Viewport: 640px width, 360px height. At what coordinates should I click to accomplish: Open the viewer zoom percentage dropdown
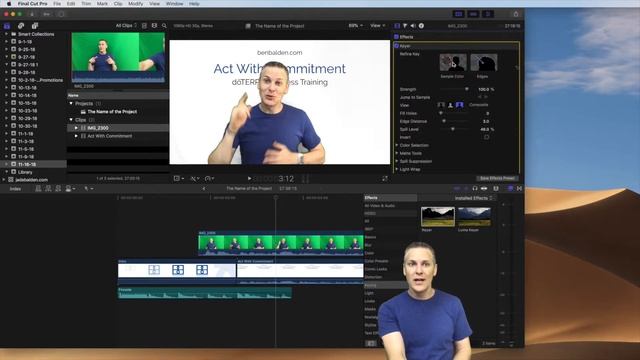(355, 26)
